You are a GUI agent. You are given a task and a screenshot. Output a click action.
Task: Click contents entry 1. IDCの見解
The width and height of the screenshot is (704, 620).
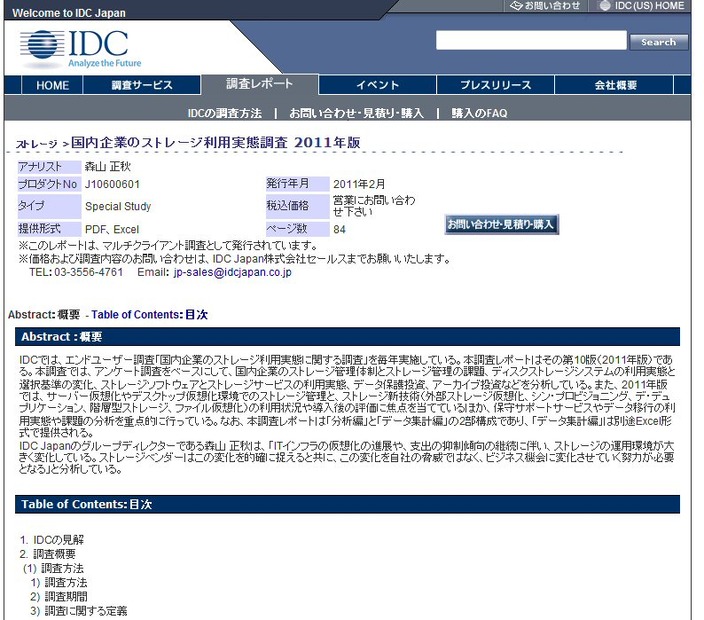(x=52, y=540)
